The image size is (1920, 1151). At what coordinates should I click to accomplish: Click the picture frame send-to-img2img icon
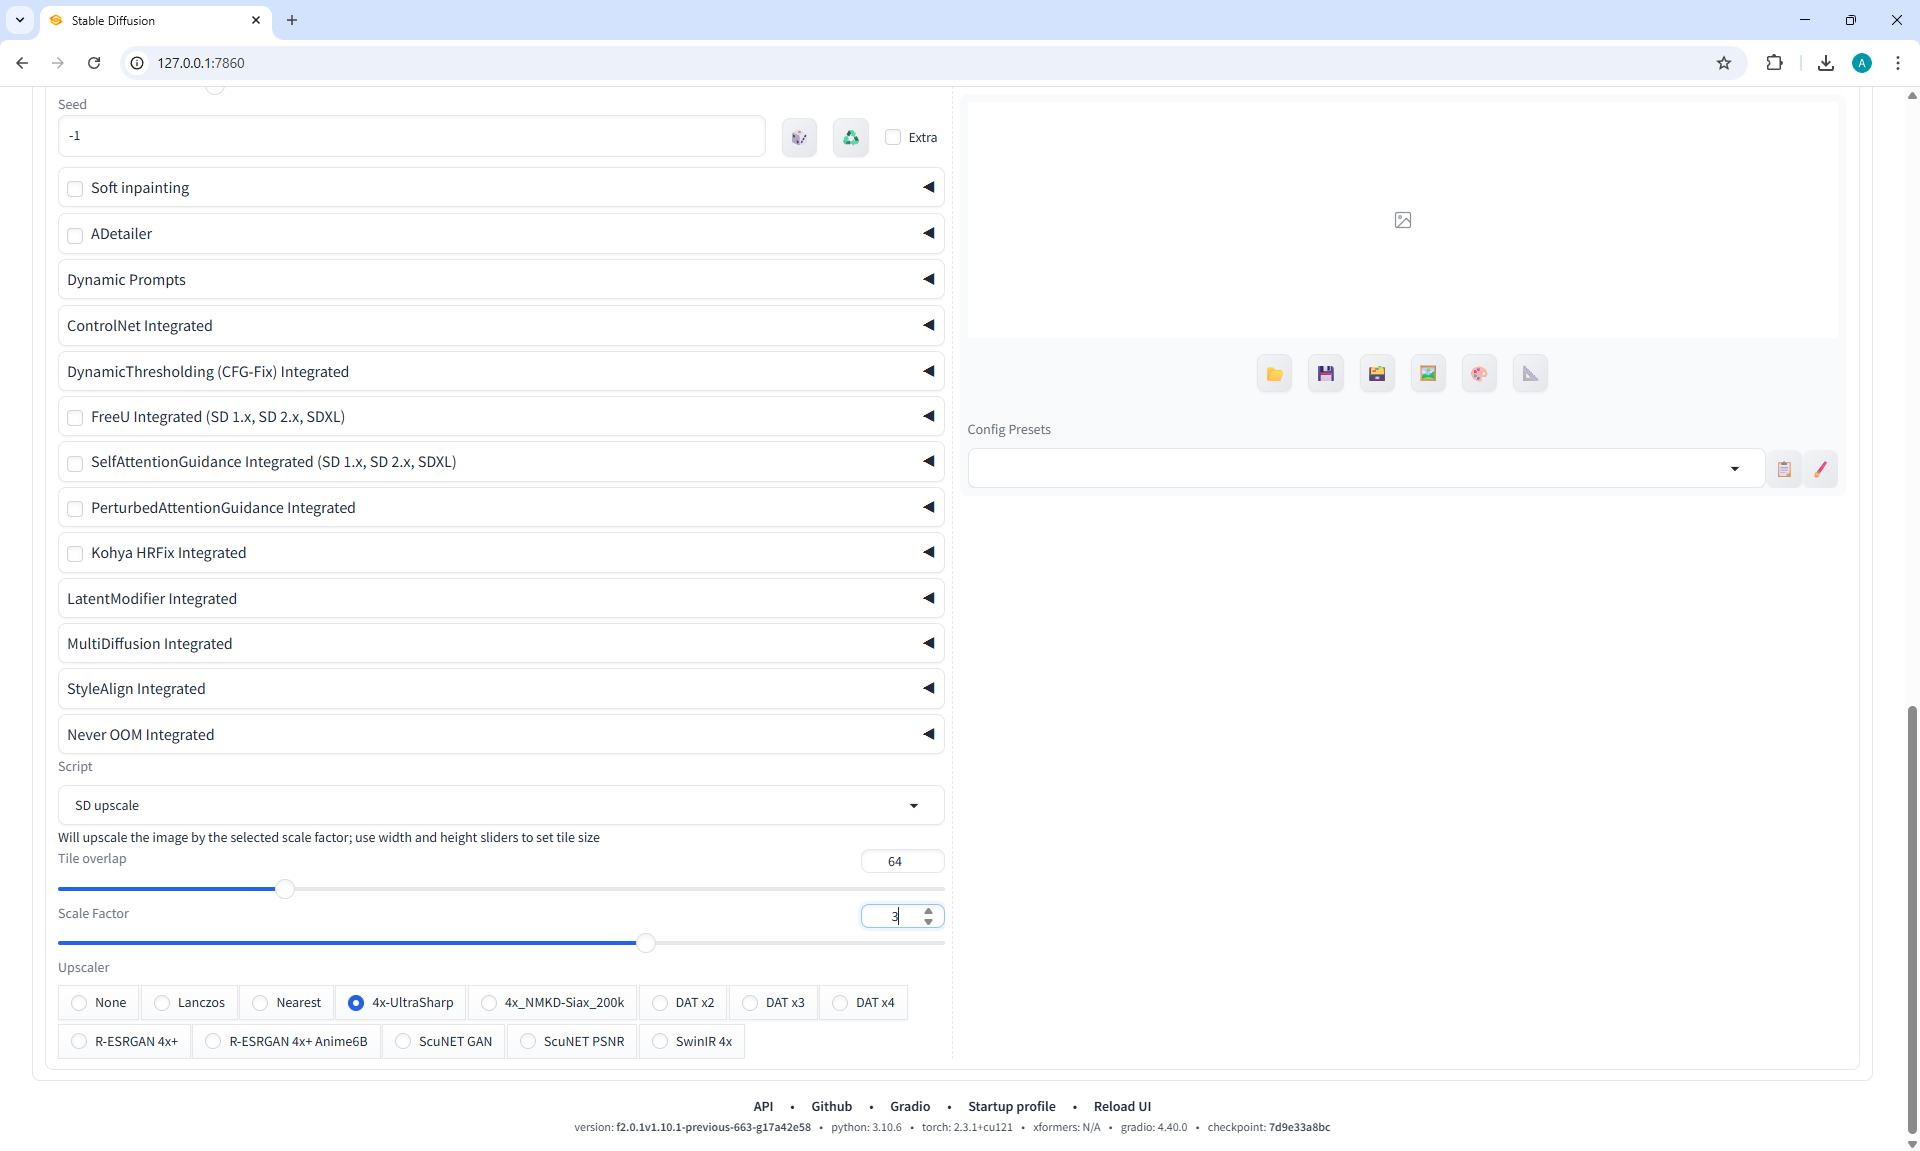1428,374
